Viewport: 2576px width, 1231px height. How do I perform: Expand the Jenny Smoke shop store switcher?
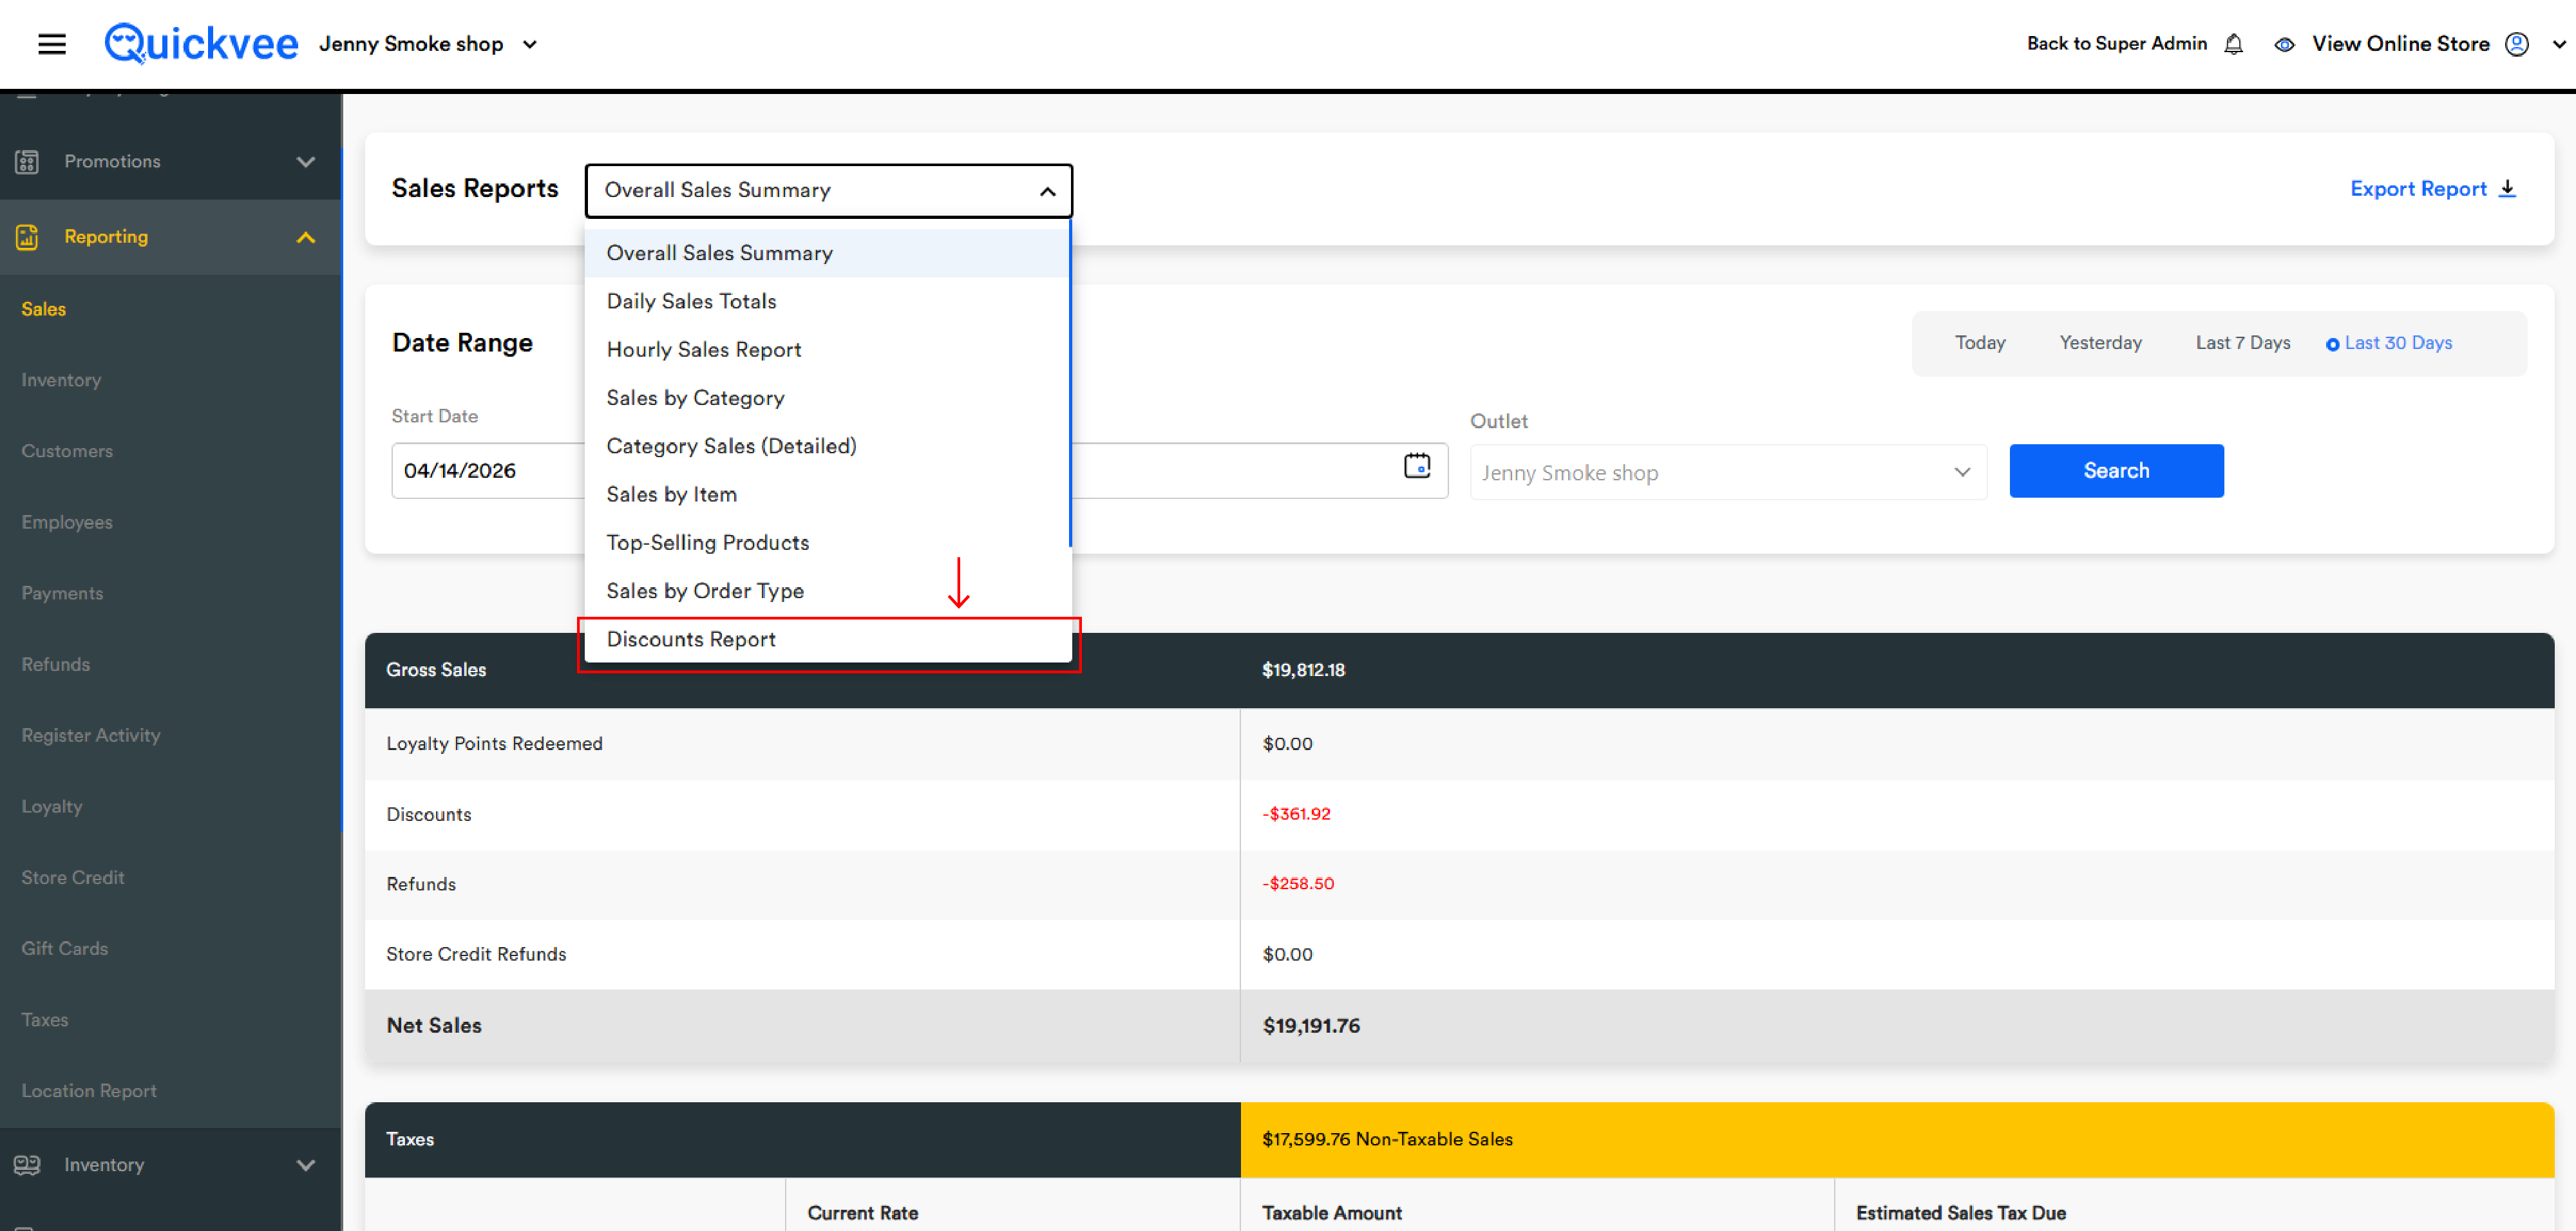530,44
